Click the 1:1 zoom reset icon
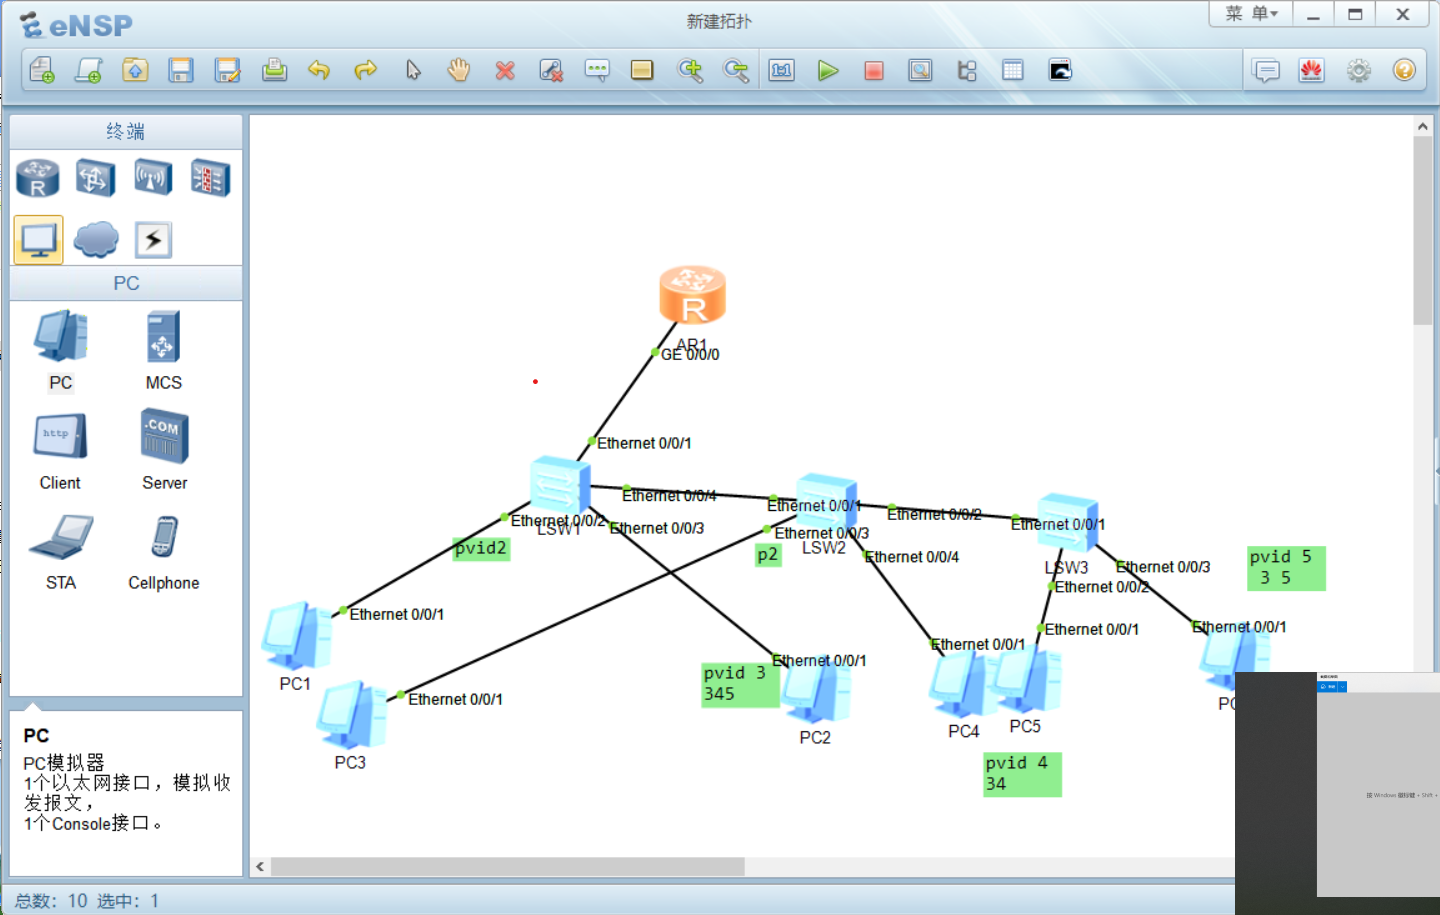Viewport: 1440px width, 915px height. click(781, 70)
